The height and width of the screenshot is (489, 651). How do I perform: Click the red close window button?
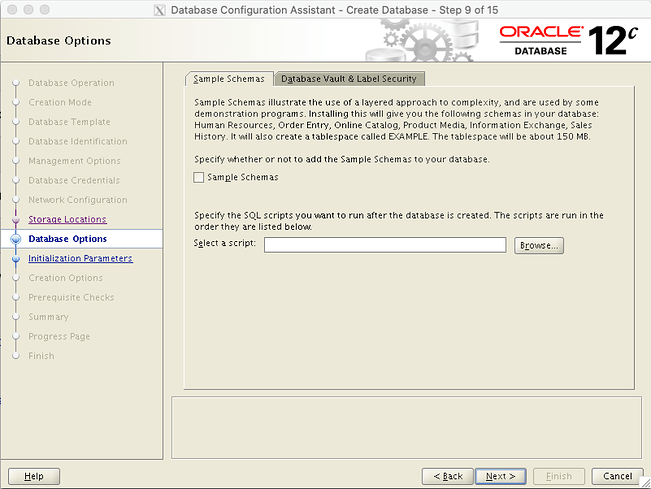(x=12, y=10)
